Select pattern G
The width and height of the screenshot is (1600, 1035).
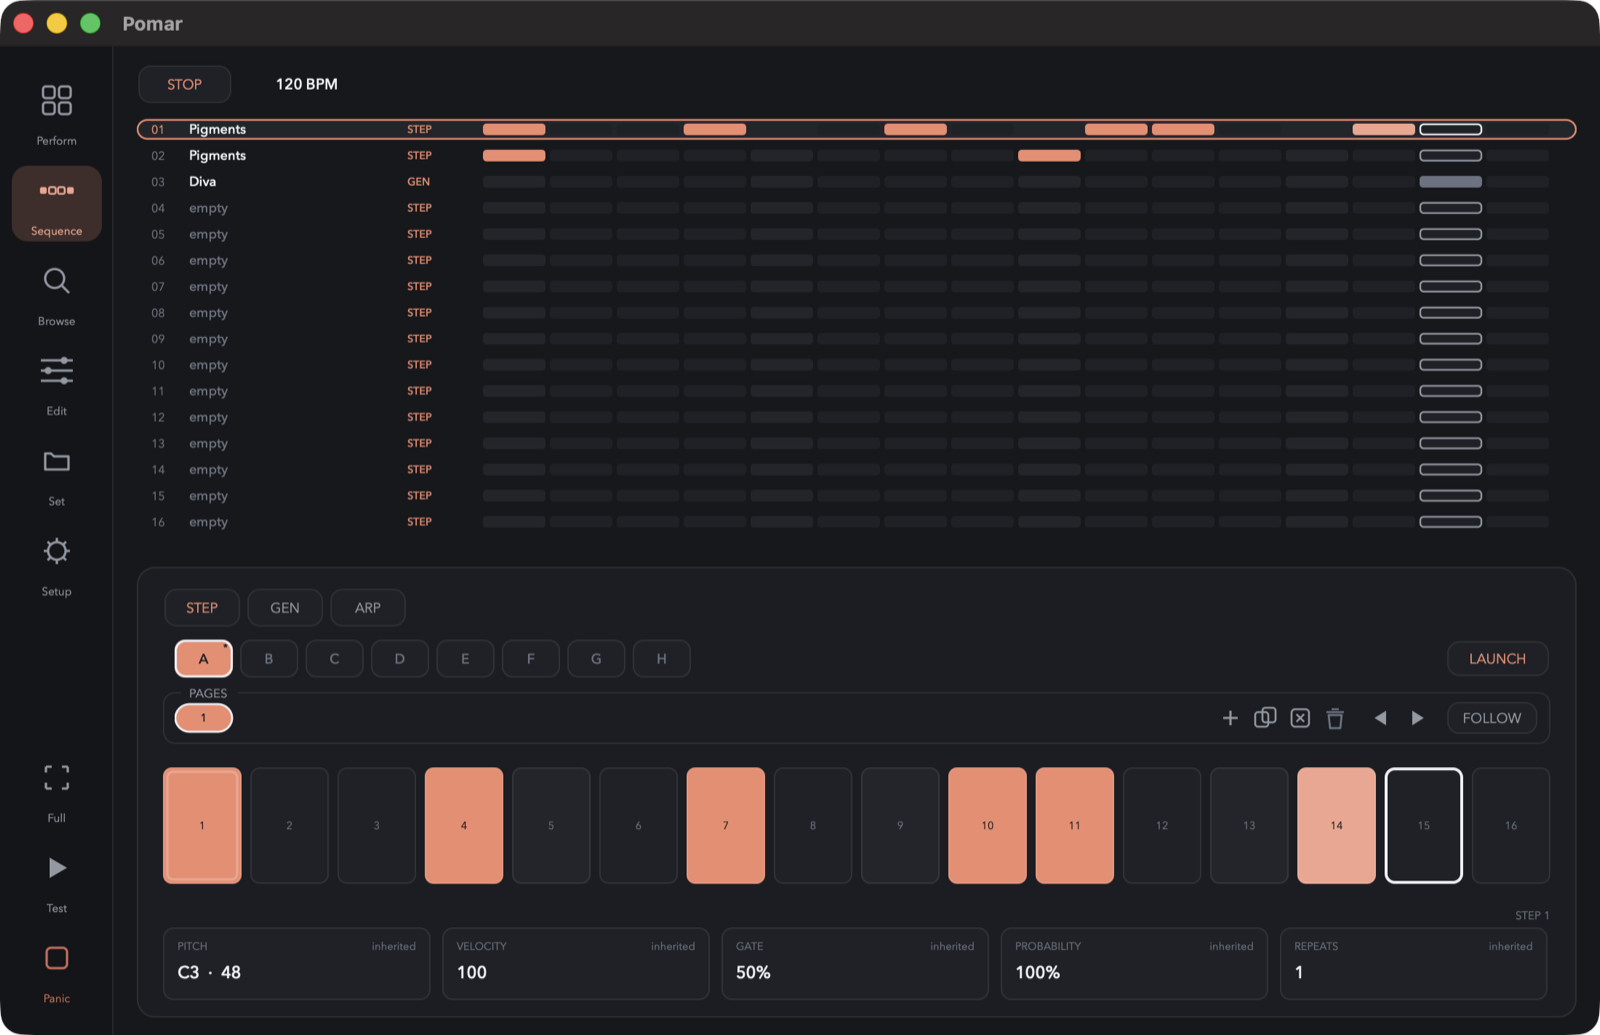click(x=596, y=659)
